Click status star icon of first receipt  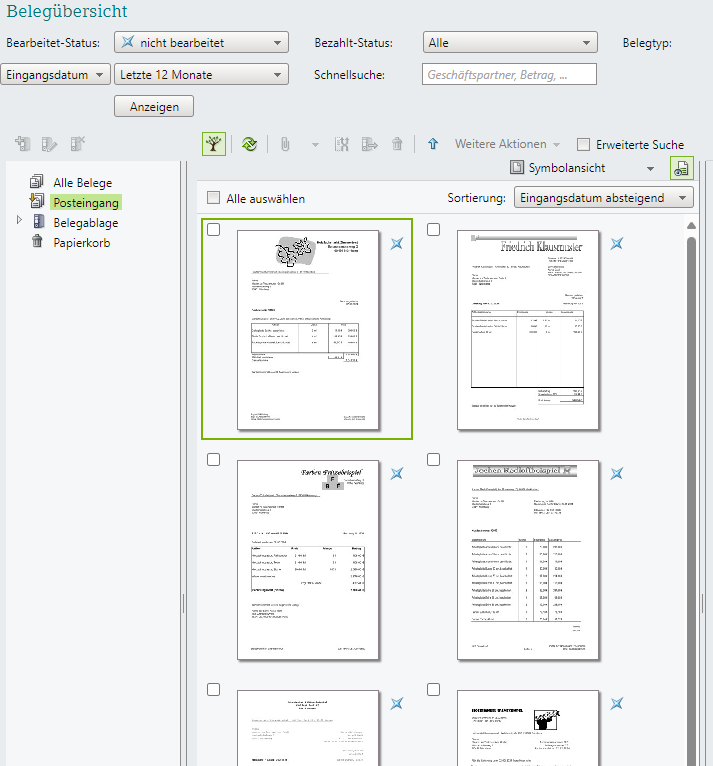[397, 243]
